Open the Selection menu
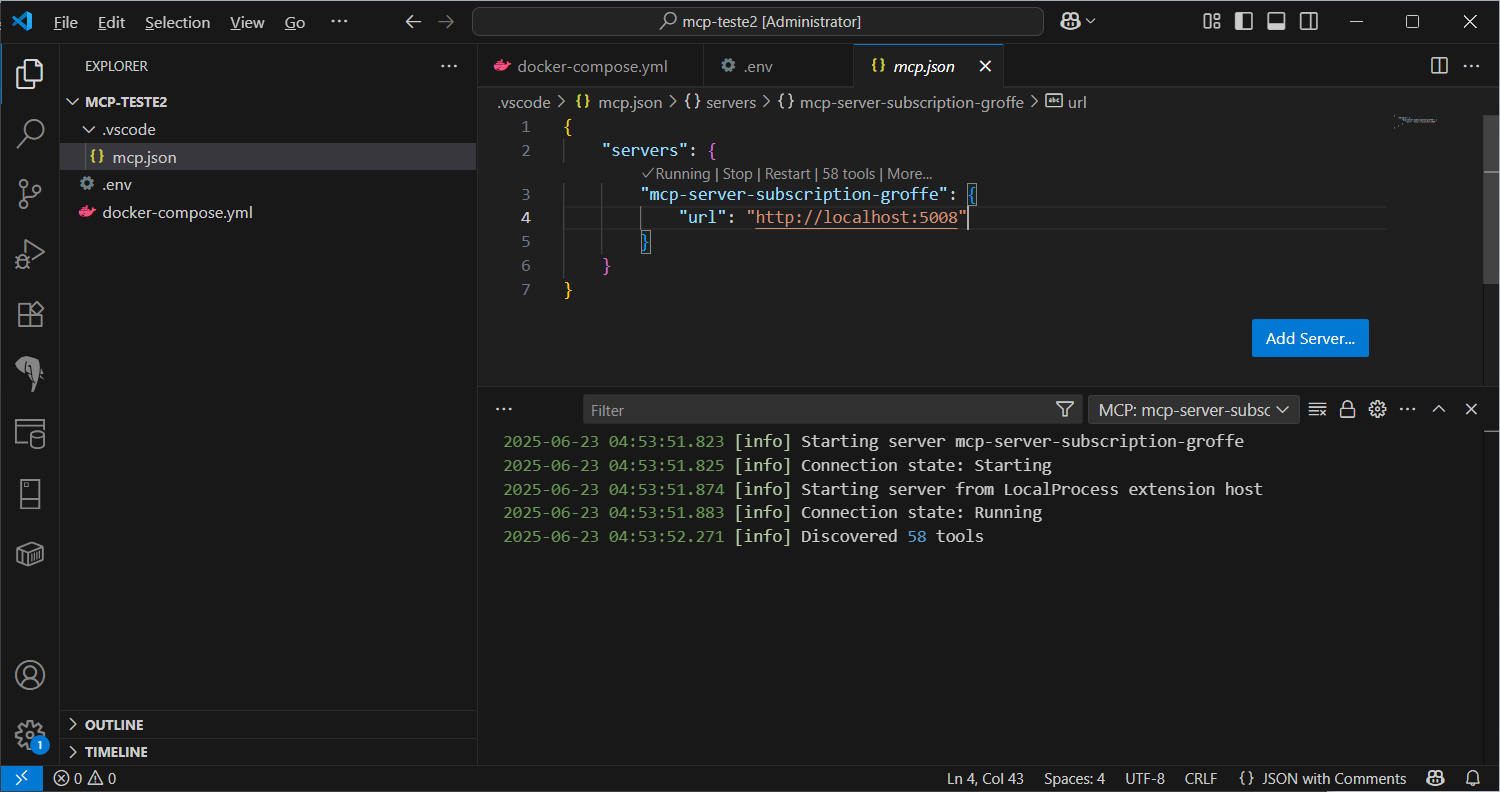 point(177,22)
